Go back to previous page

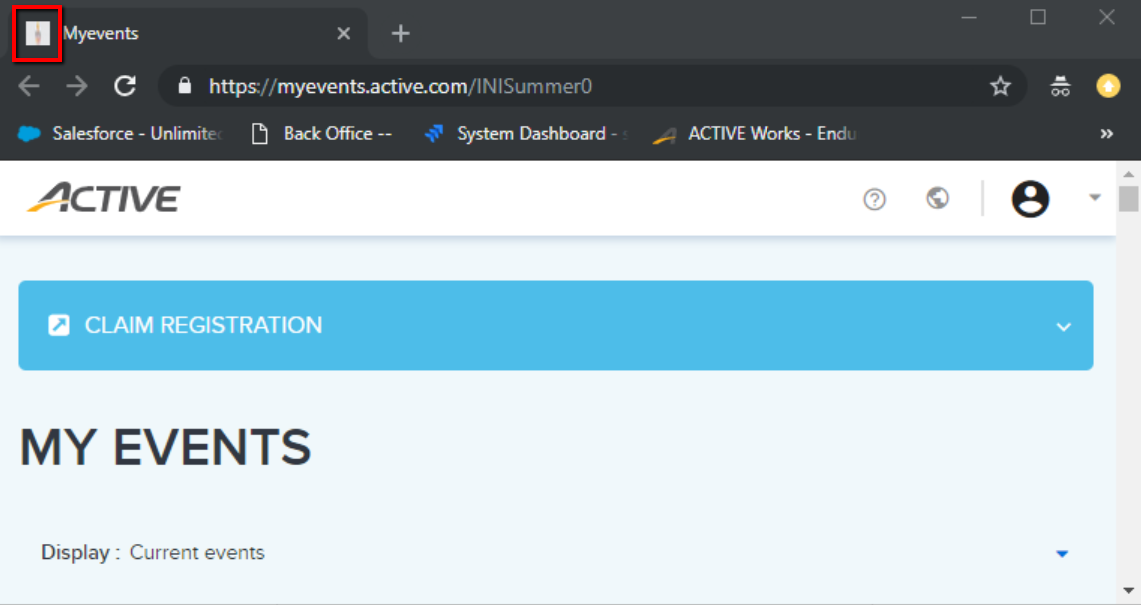coord(29,86)
